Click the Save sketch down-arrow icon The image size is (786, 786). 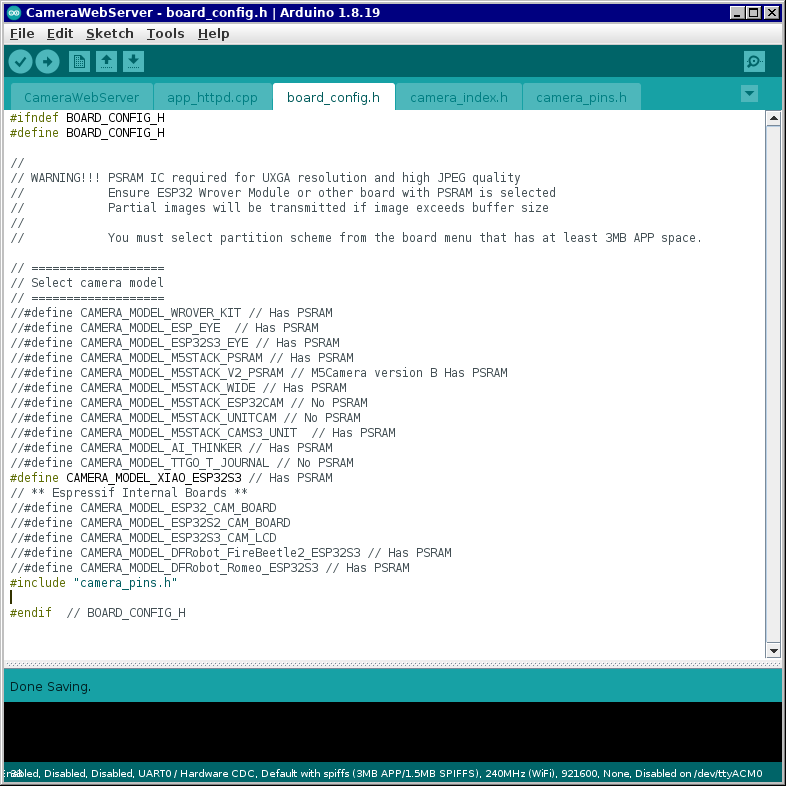click(133, 62)
